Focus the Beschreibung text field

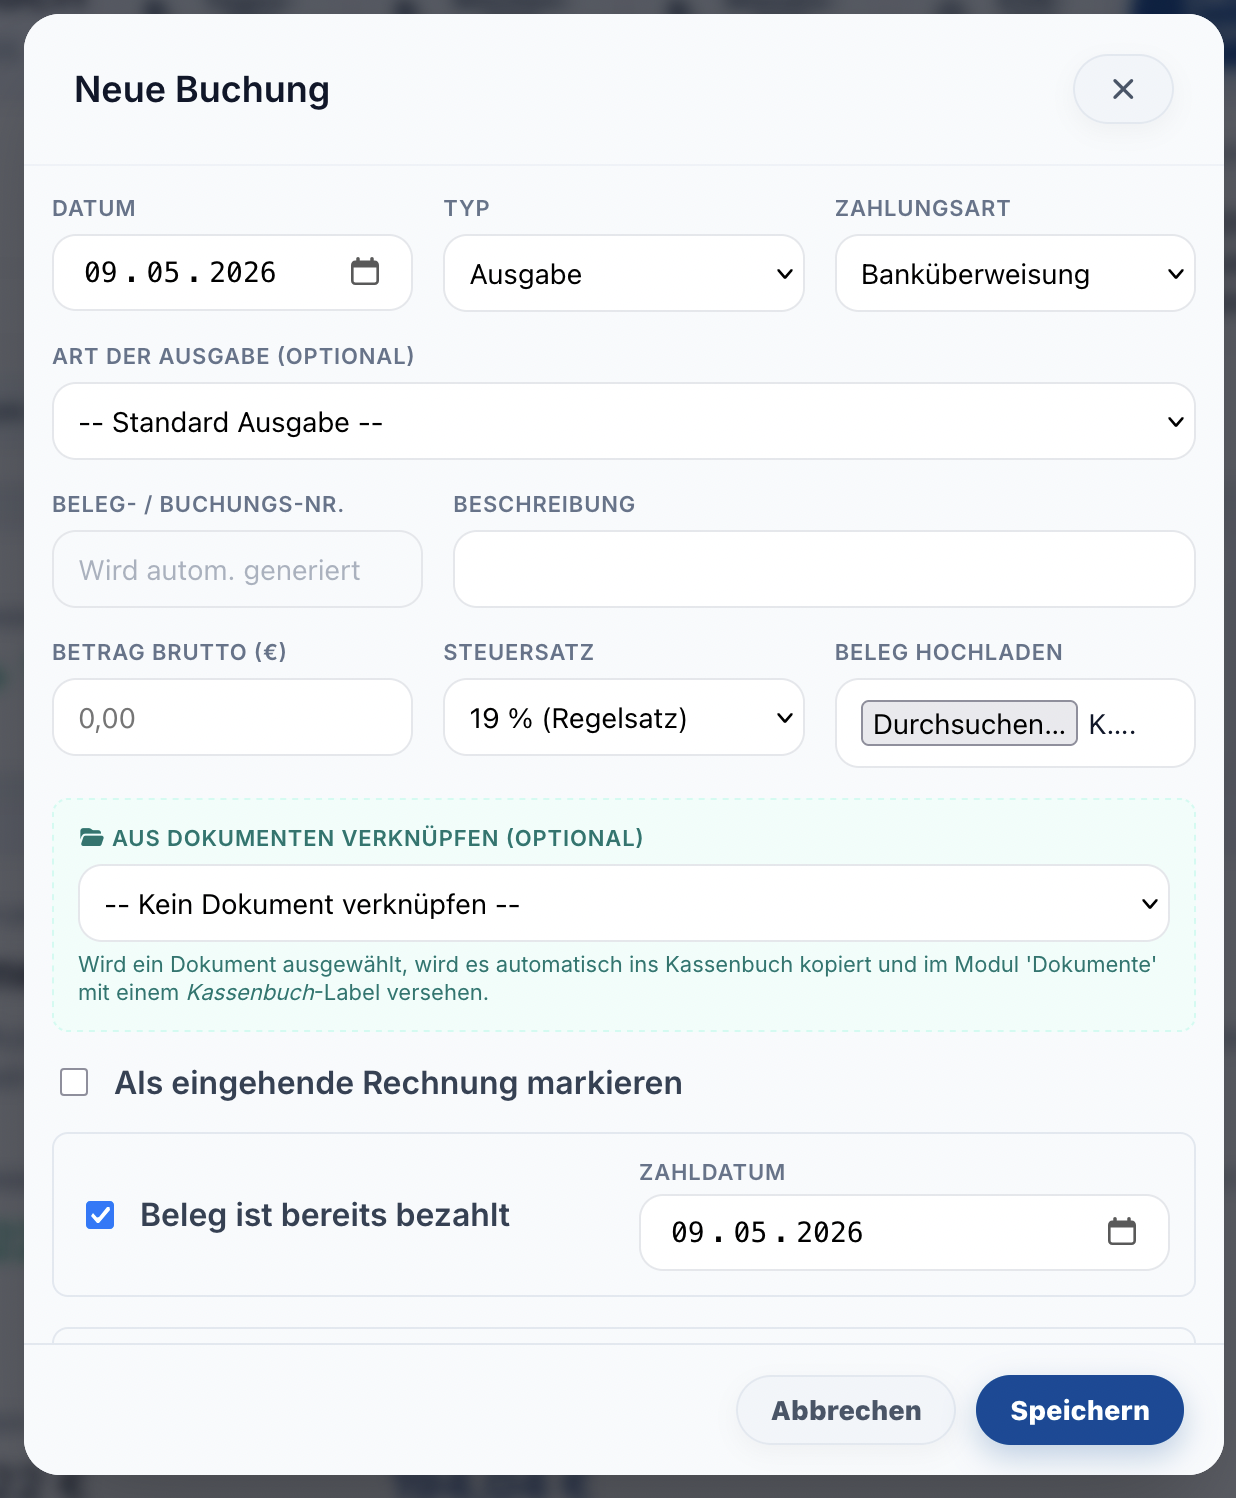(x=824, y=569)
